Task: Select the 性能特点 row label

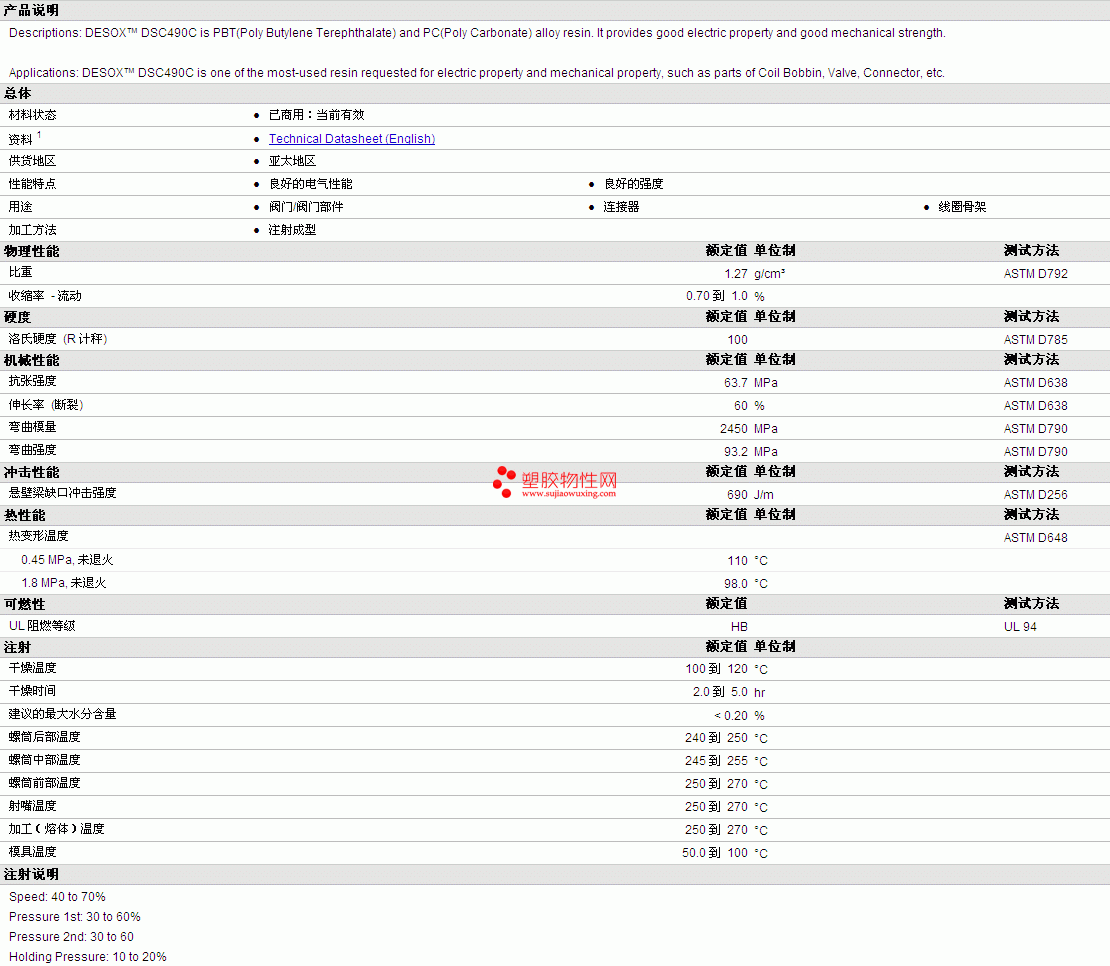Action: coord(33,184)
